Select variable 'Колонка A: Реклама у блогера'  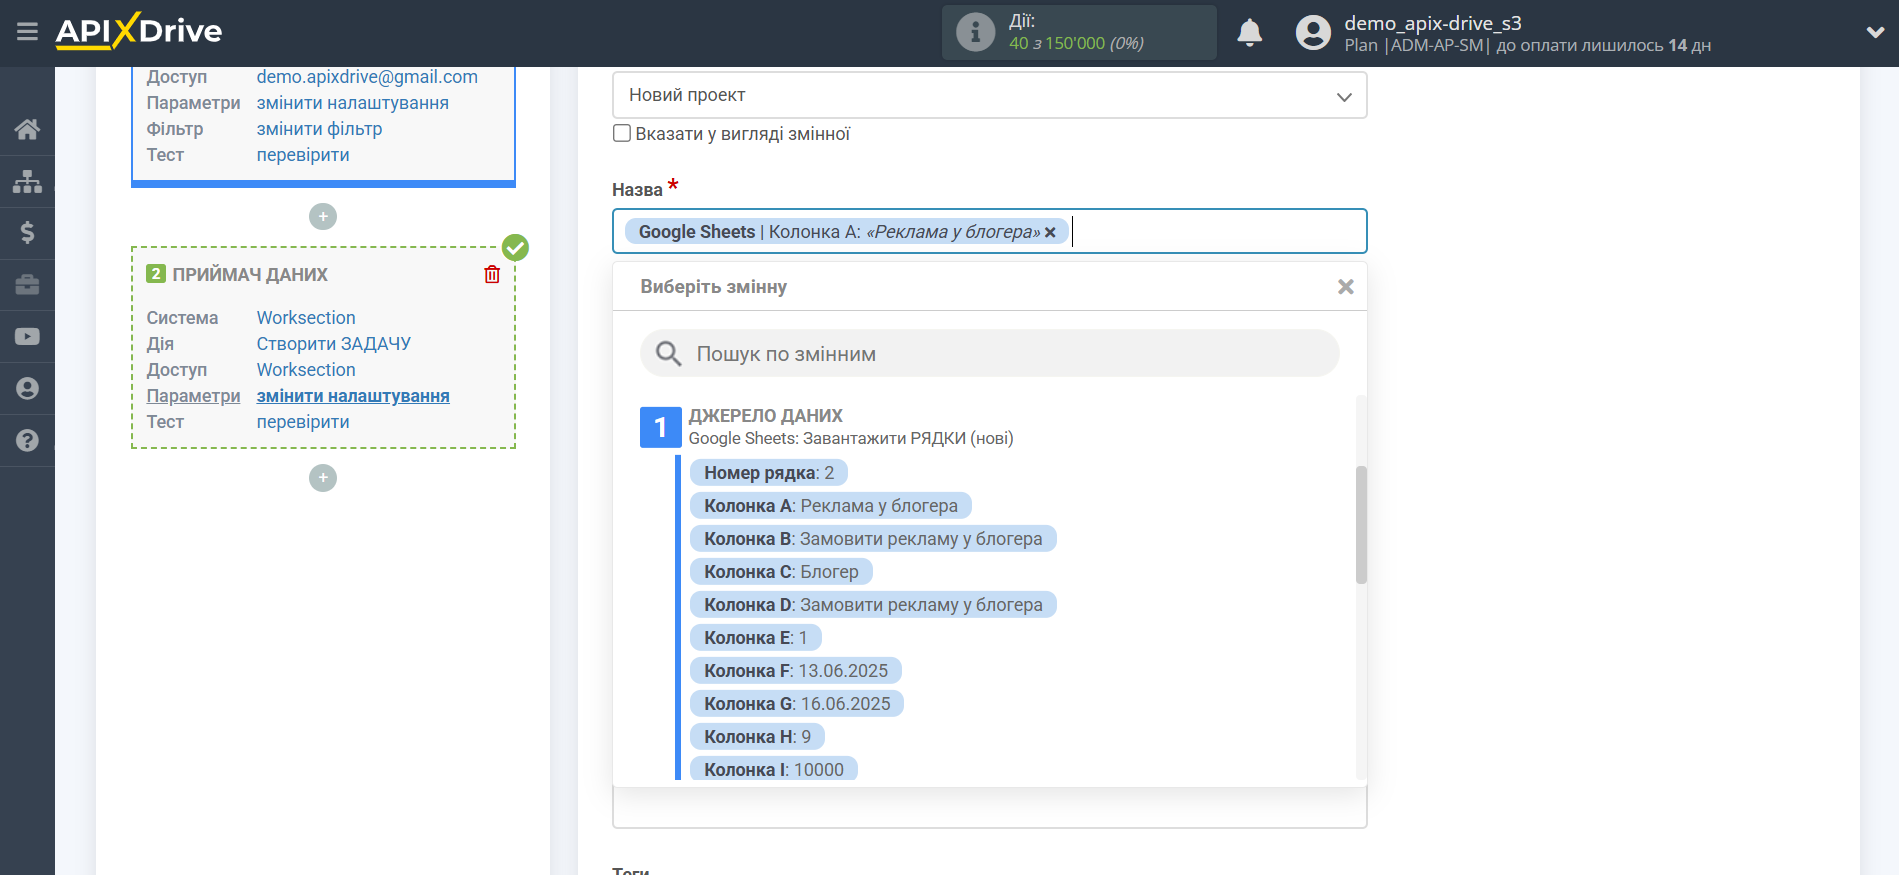tap(831, 506)
